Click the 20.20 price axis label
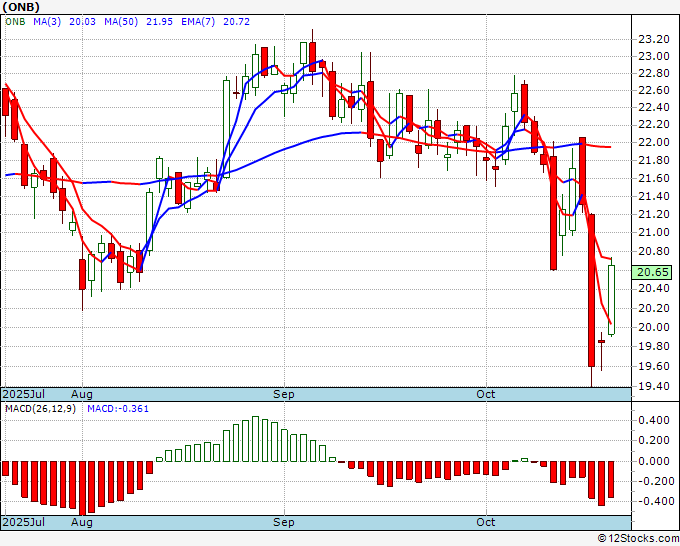Image resolution: width=680 pixels, height=546 pixels. (x=654, y=308)
